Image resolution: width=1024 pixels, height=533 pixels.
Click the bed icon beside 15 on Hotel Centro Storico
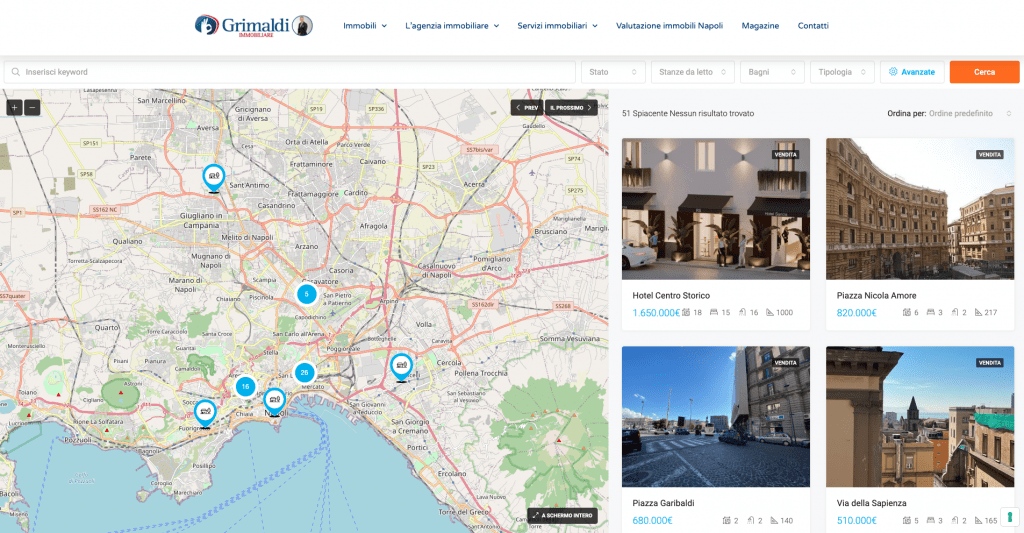tap(714, 313)
